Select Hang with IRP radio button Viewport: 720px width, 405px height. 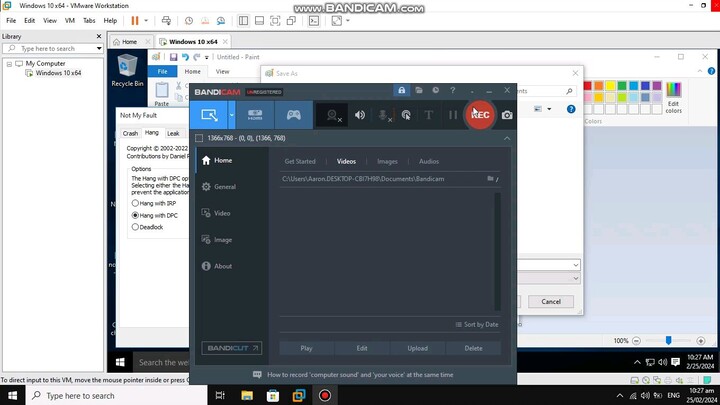coord(135,203)
